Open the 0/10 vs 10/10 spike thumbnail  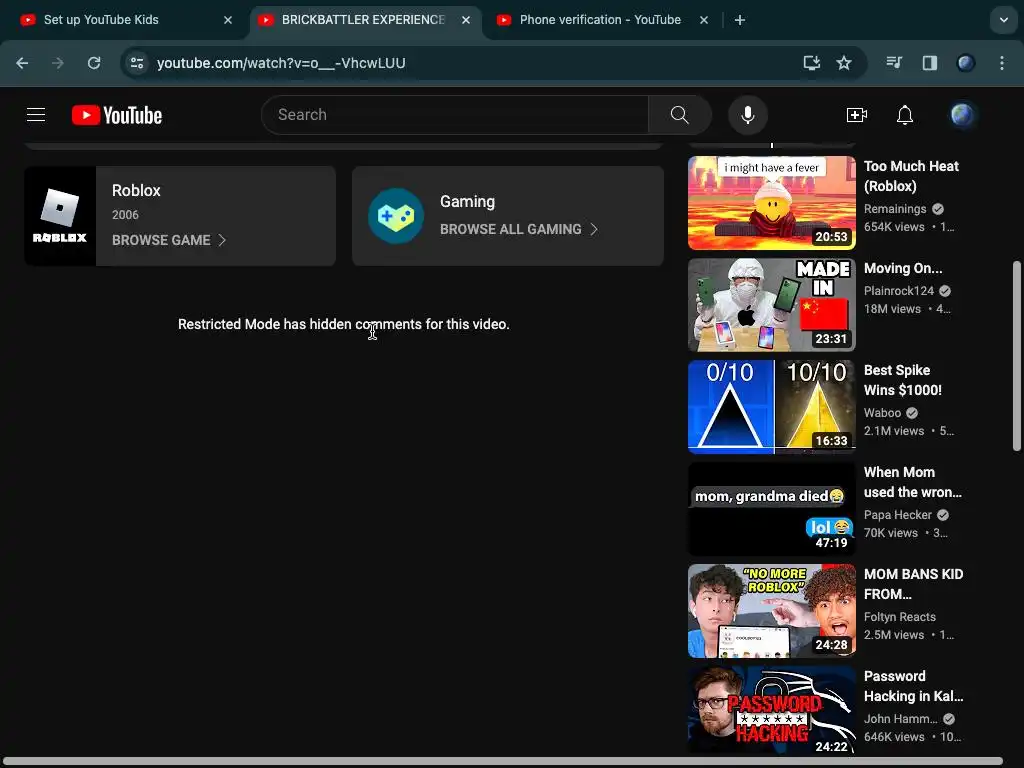tap(772, 407)
